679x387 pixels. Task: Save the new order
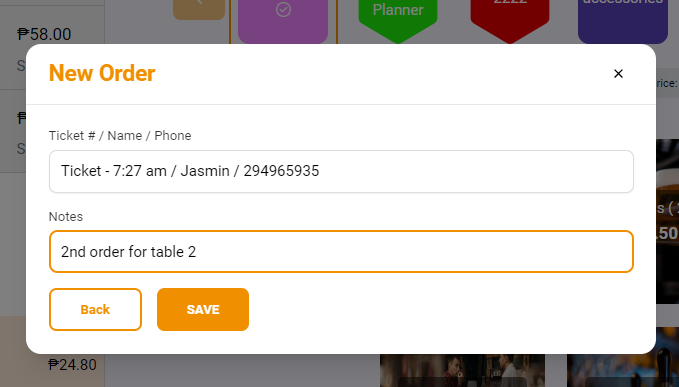(x=203, y=310)
